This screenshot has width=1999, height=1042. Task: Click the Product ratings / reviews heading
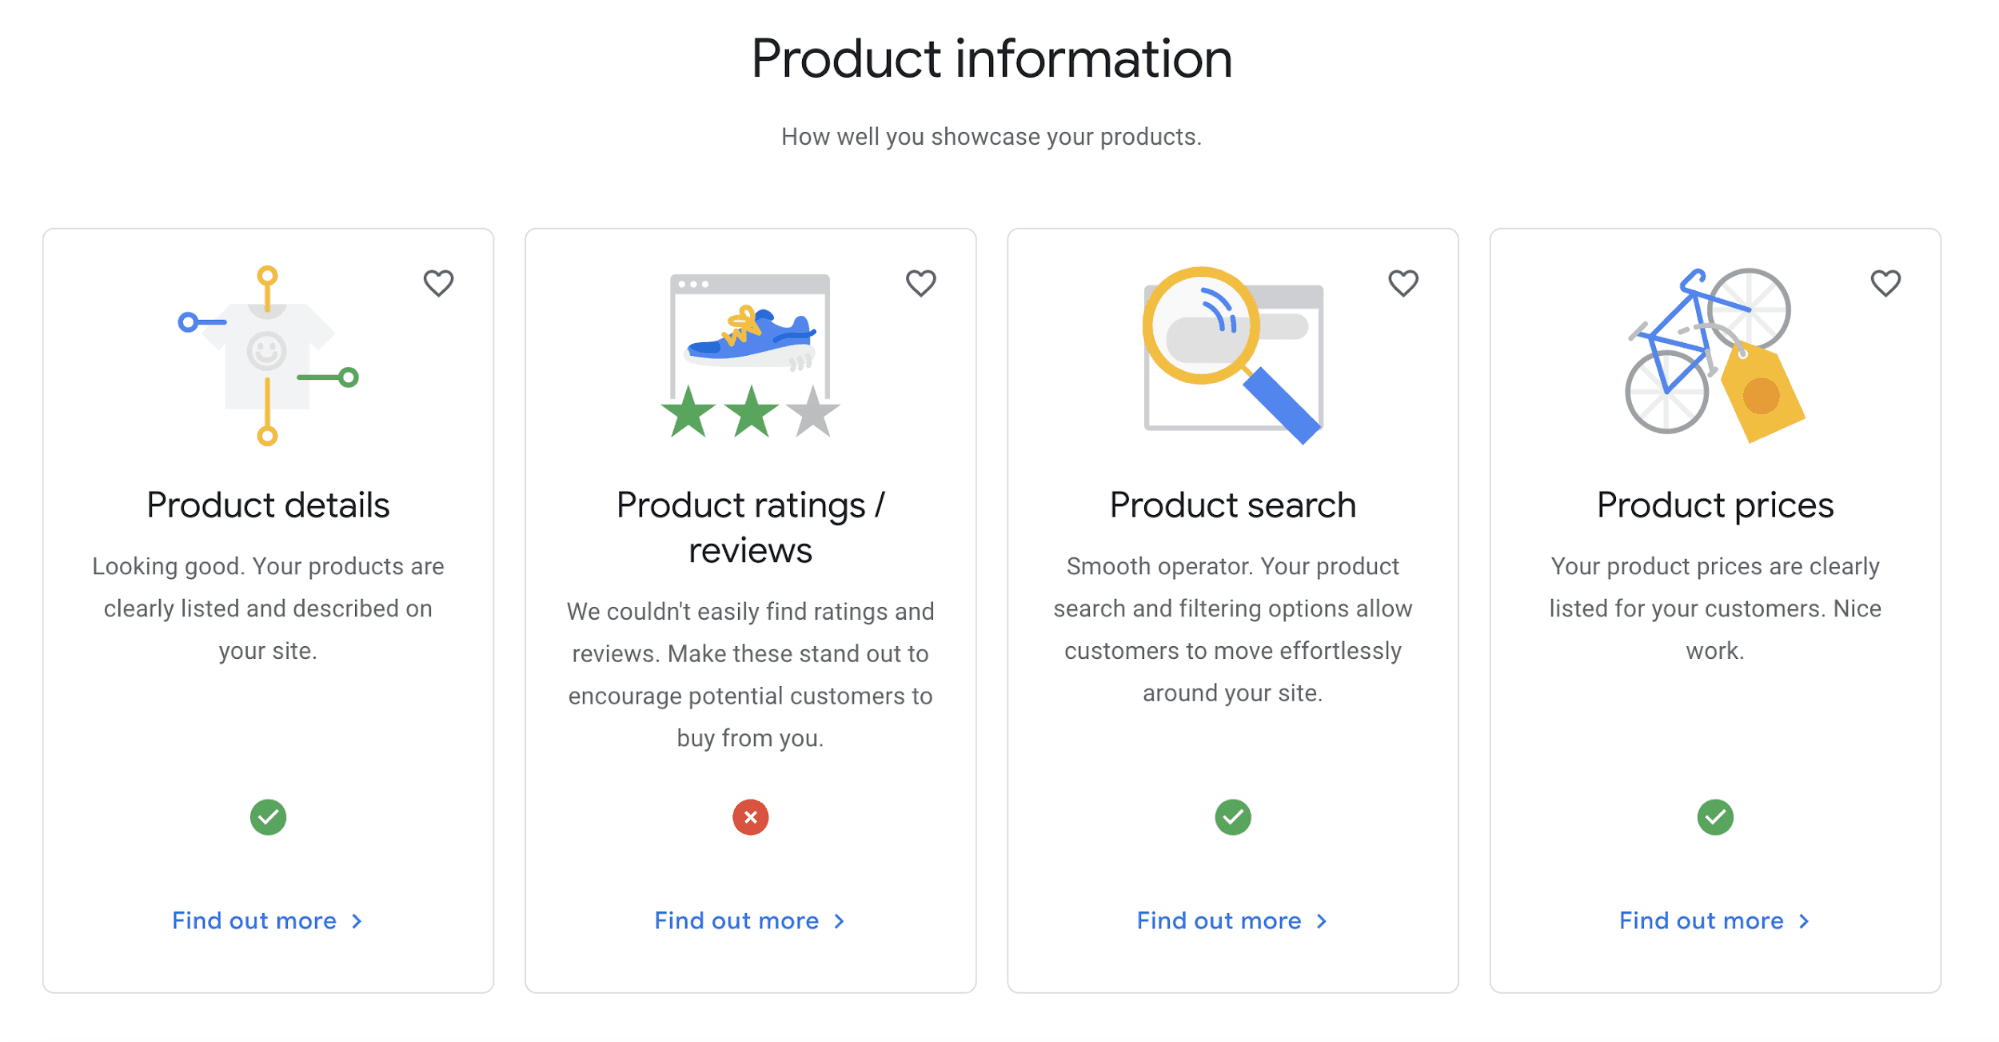click(x=750, y=527)
